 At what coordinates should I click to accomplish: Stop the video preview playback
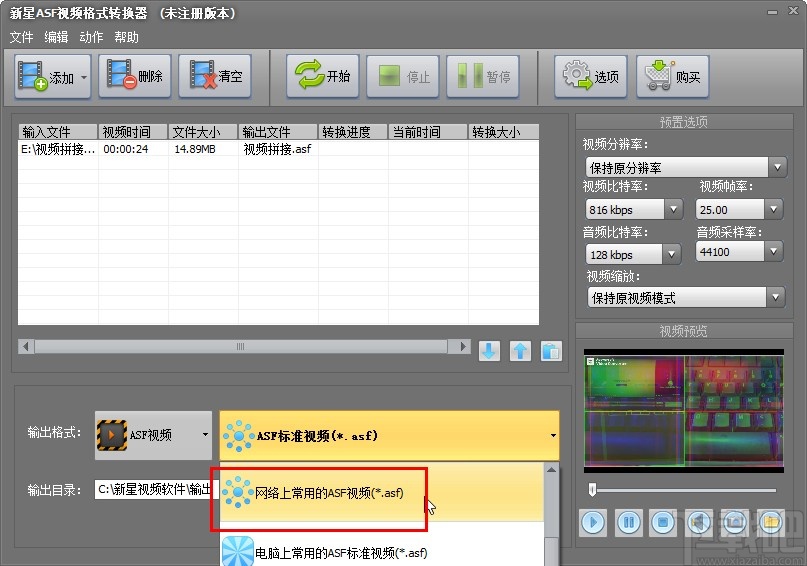coord(662,521)
